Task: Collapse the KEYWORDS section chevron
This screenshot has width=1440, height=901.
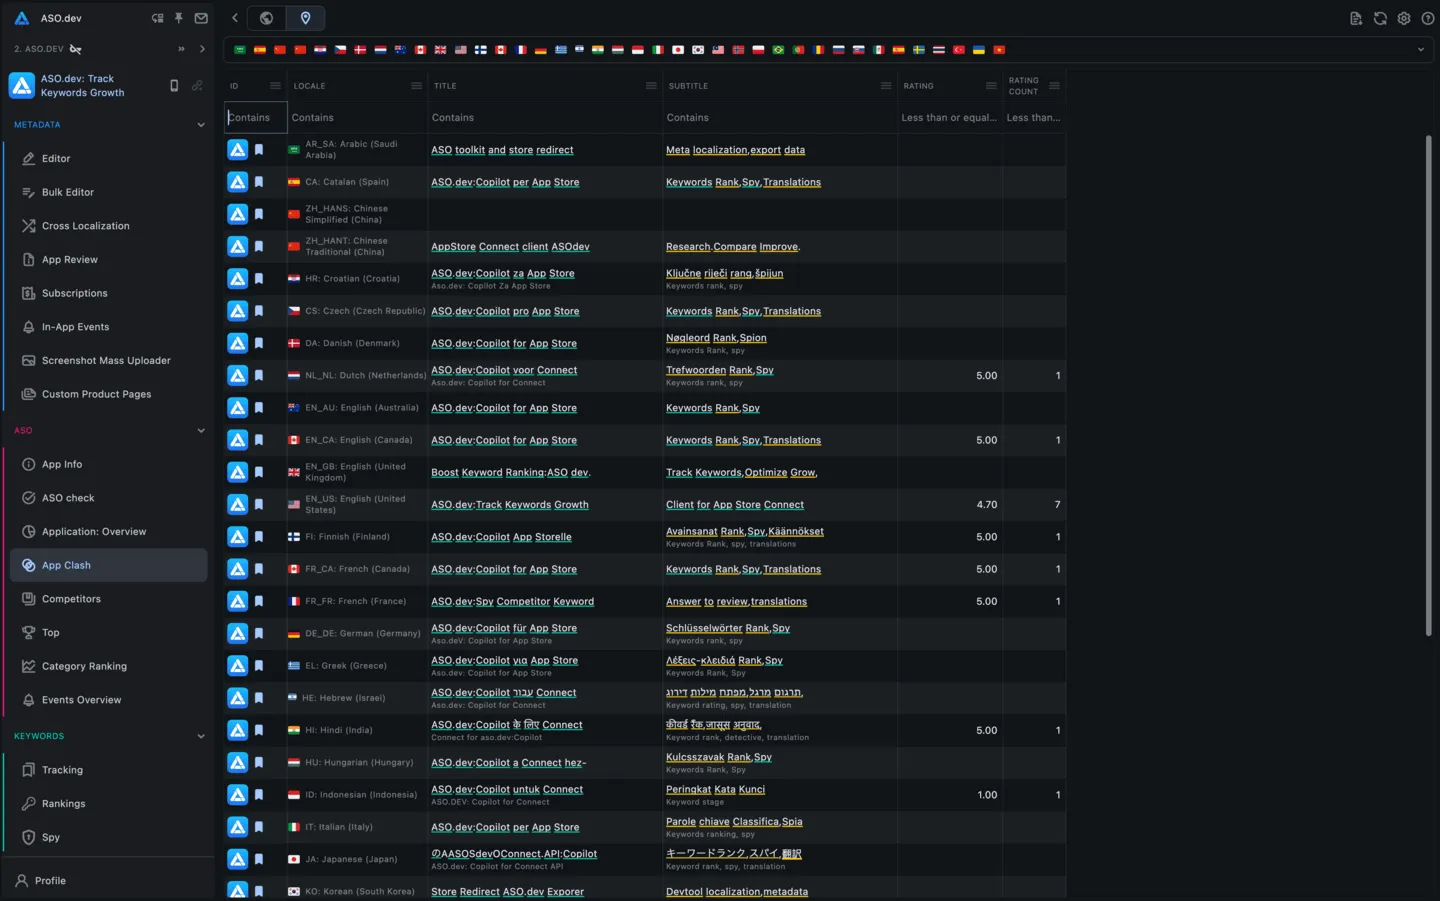Action: 201,736
